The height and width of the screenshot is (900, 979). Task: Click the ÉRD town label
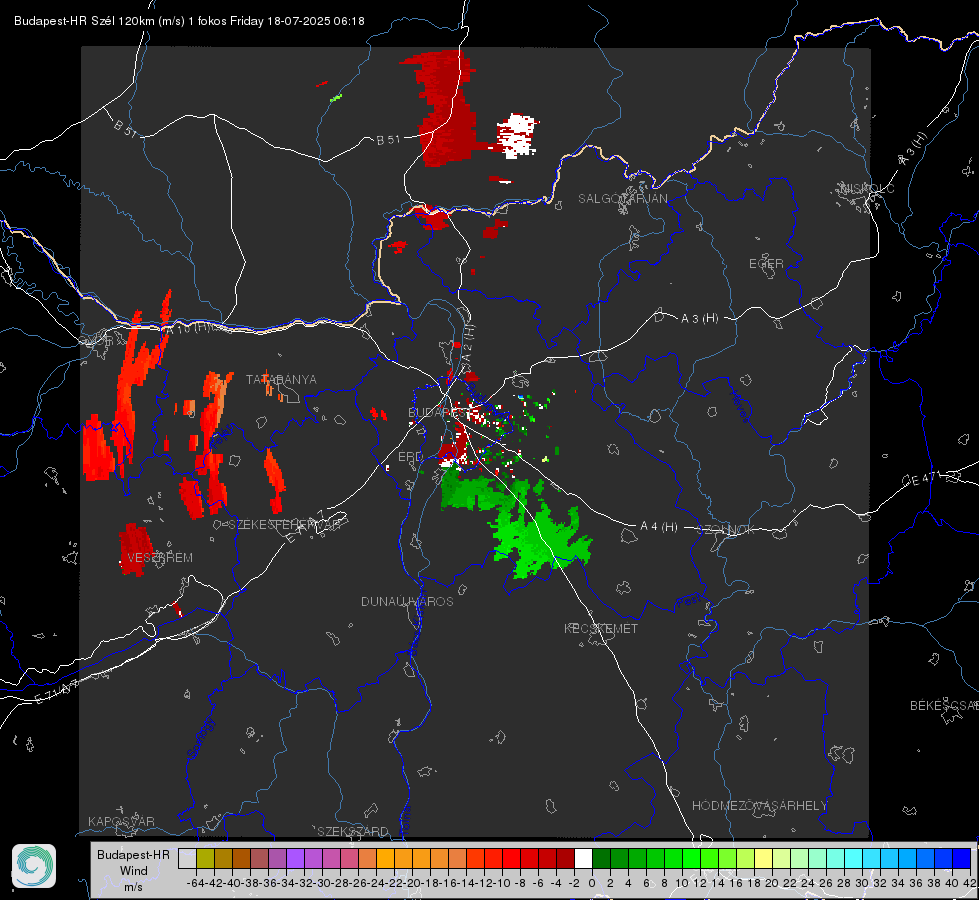(410, 457)
